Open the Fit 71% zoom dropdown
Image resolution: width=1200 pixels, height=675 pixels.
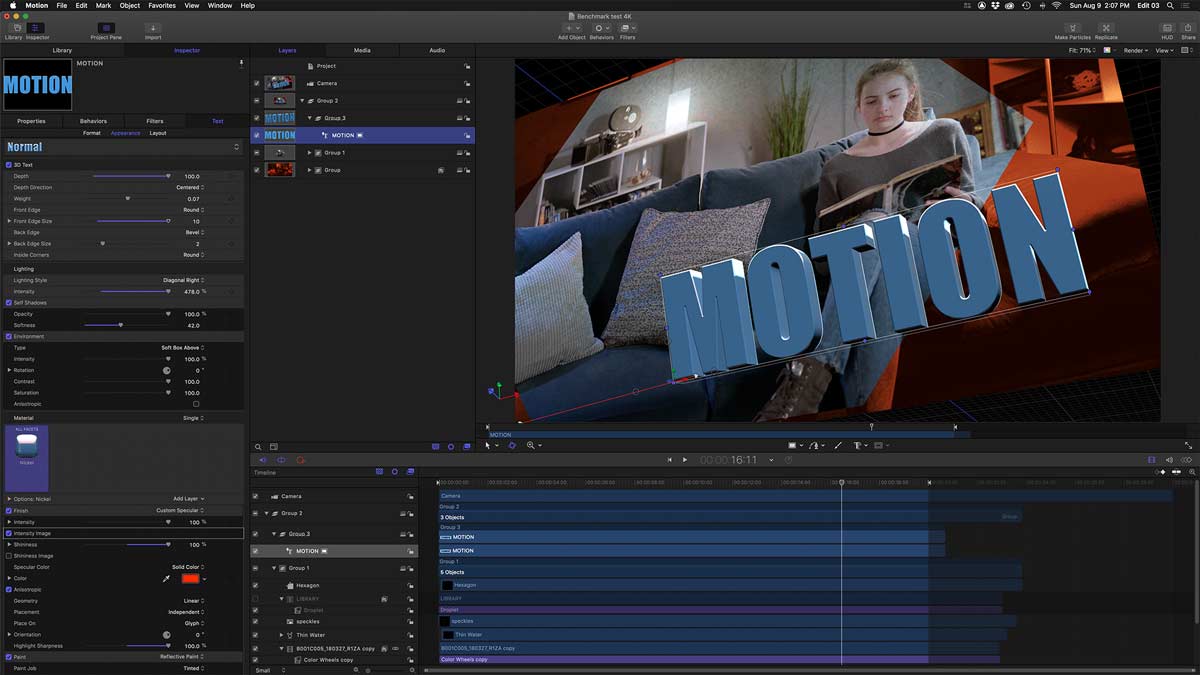pos(1082,50)
